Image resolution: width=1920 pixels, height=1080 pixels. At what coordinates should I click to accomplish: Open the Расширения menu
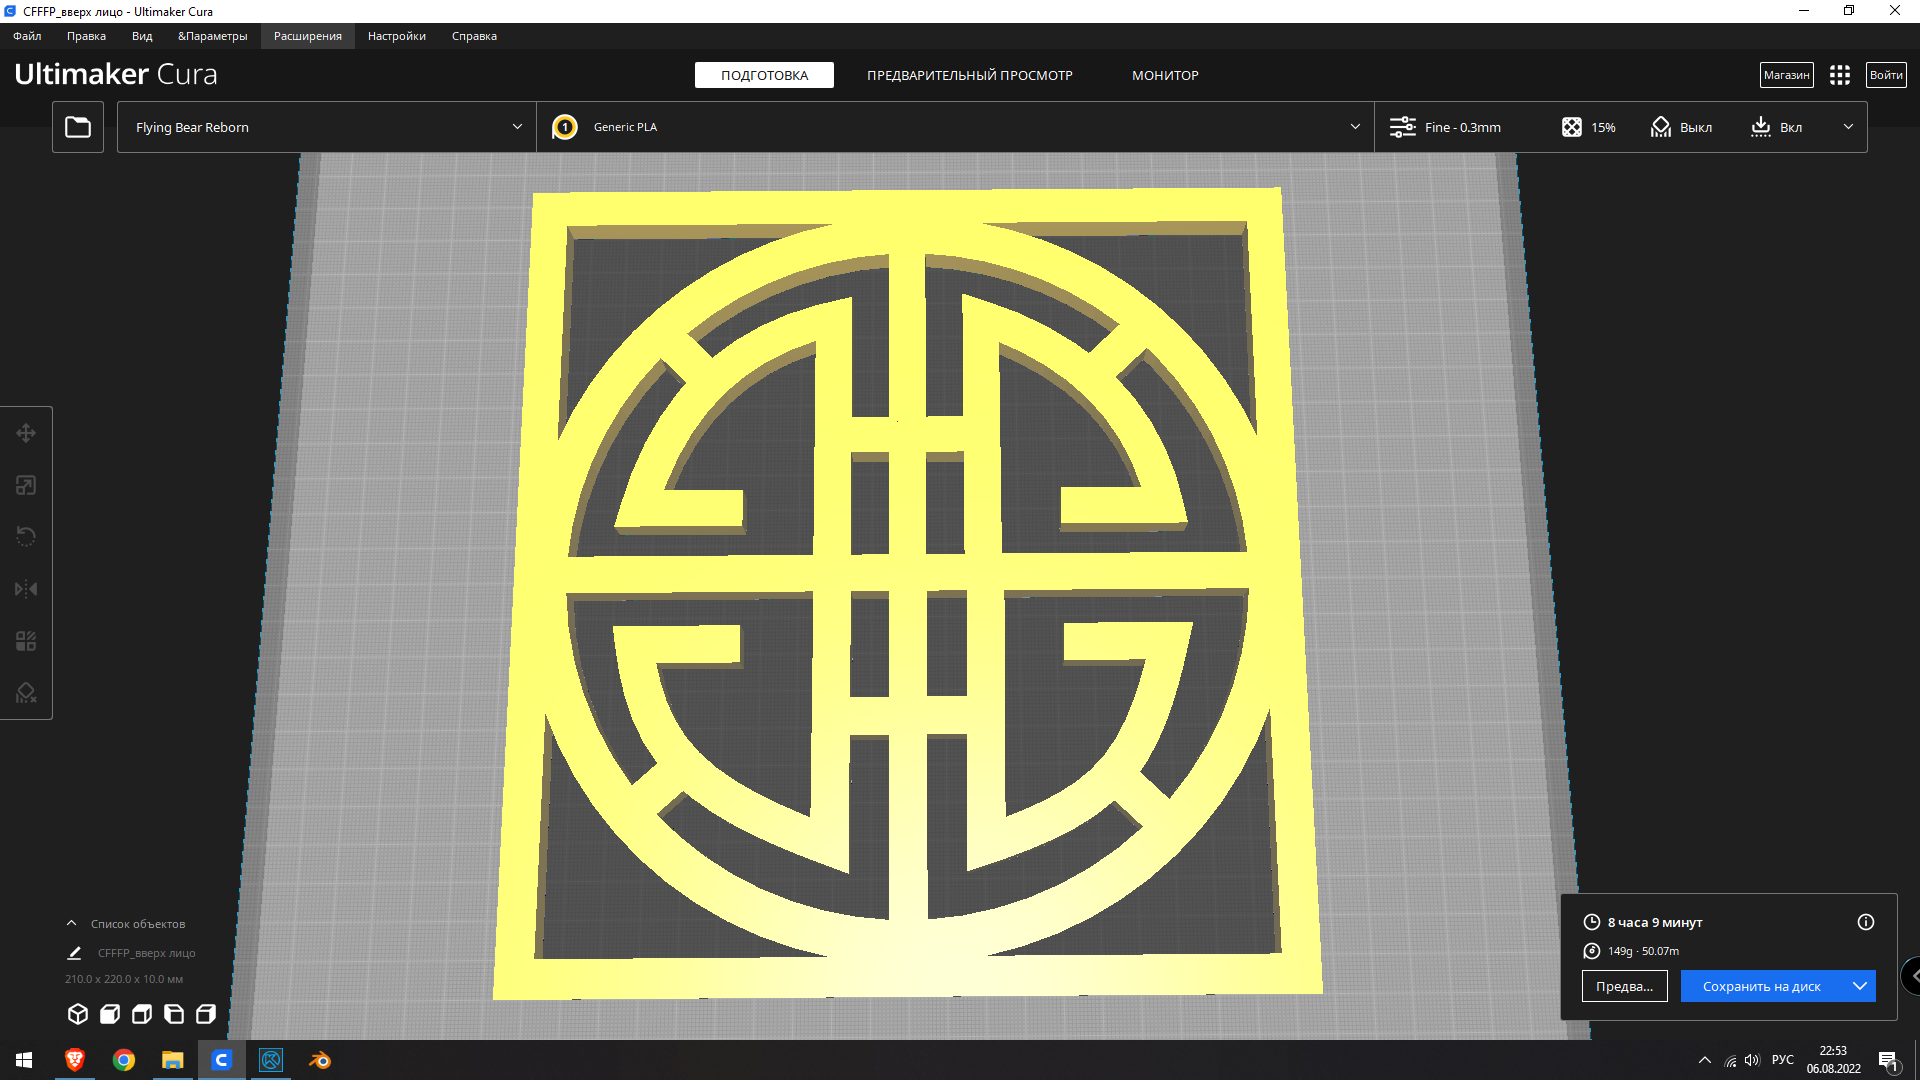click(x=308, y=36)
